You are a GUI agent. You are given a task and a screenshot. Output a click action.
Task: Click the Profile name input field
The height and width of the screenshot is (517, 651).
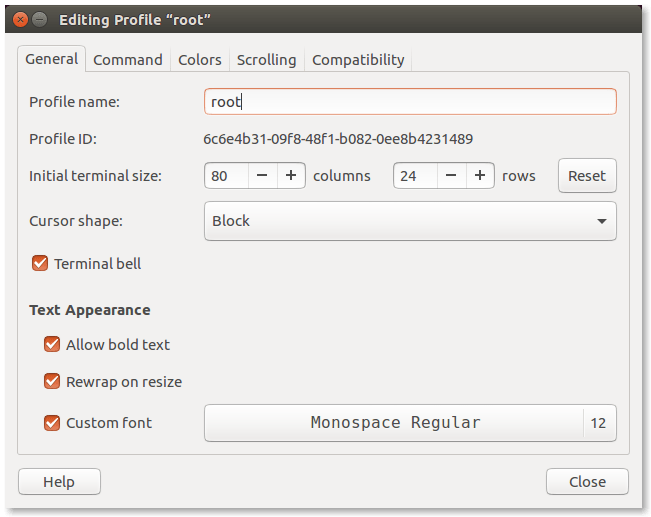(x=410, y=101)
